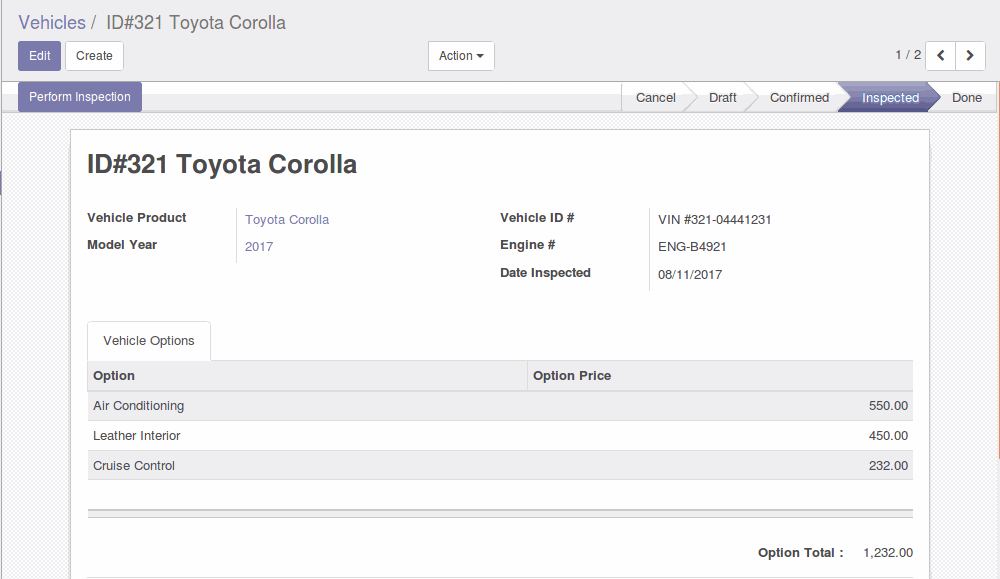
Task: Click the VIN #321-04441231 value
Action: pos(714,219)
